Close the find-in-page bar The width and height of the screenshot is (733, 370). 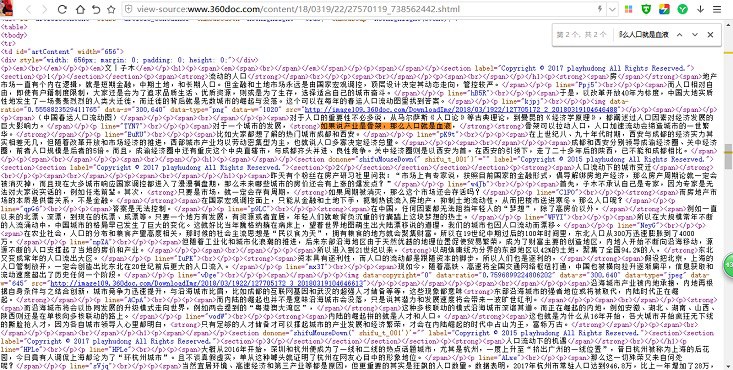(710, 35)
